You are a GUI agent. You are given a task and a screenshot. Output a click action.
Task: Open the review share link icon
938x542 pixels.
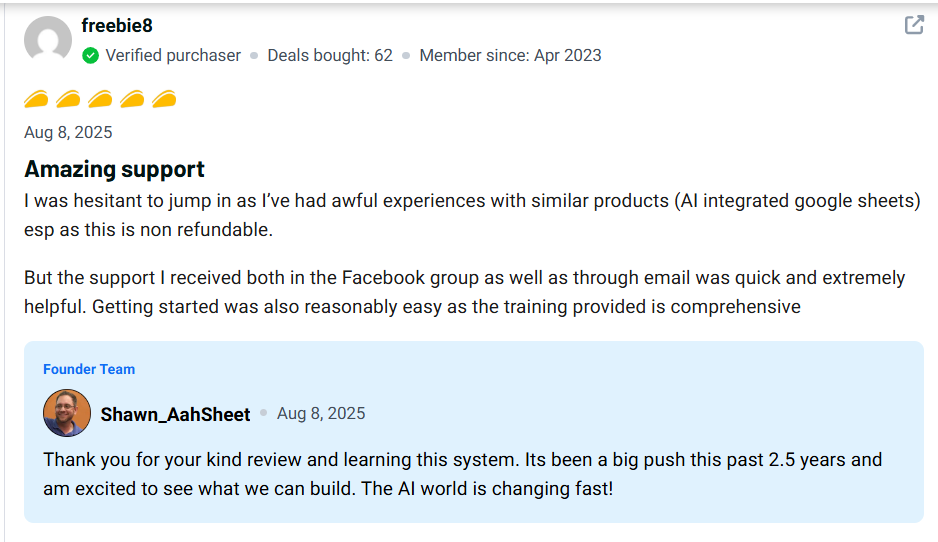914,25
